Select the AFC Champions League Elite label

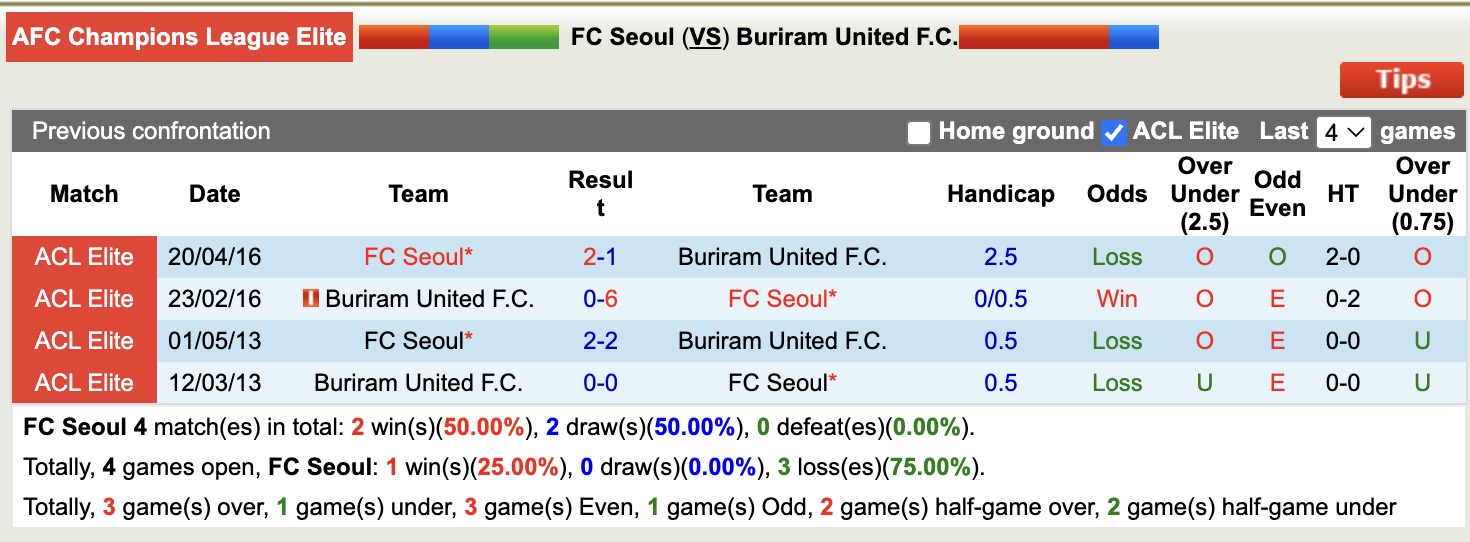[180, 38]
